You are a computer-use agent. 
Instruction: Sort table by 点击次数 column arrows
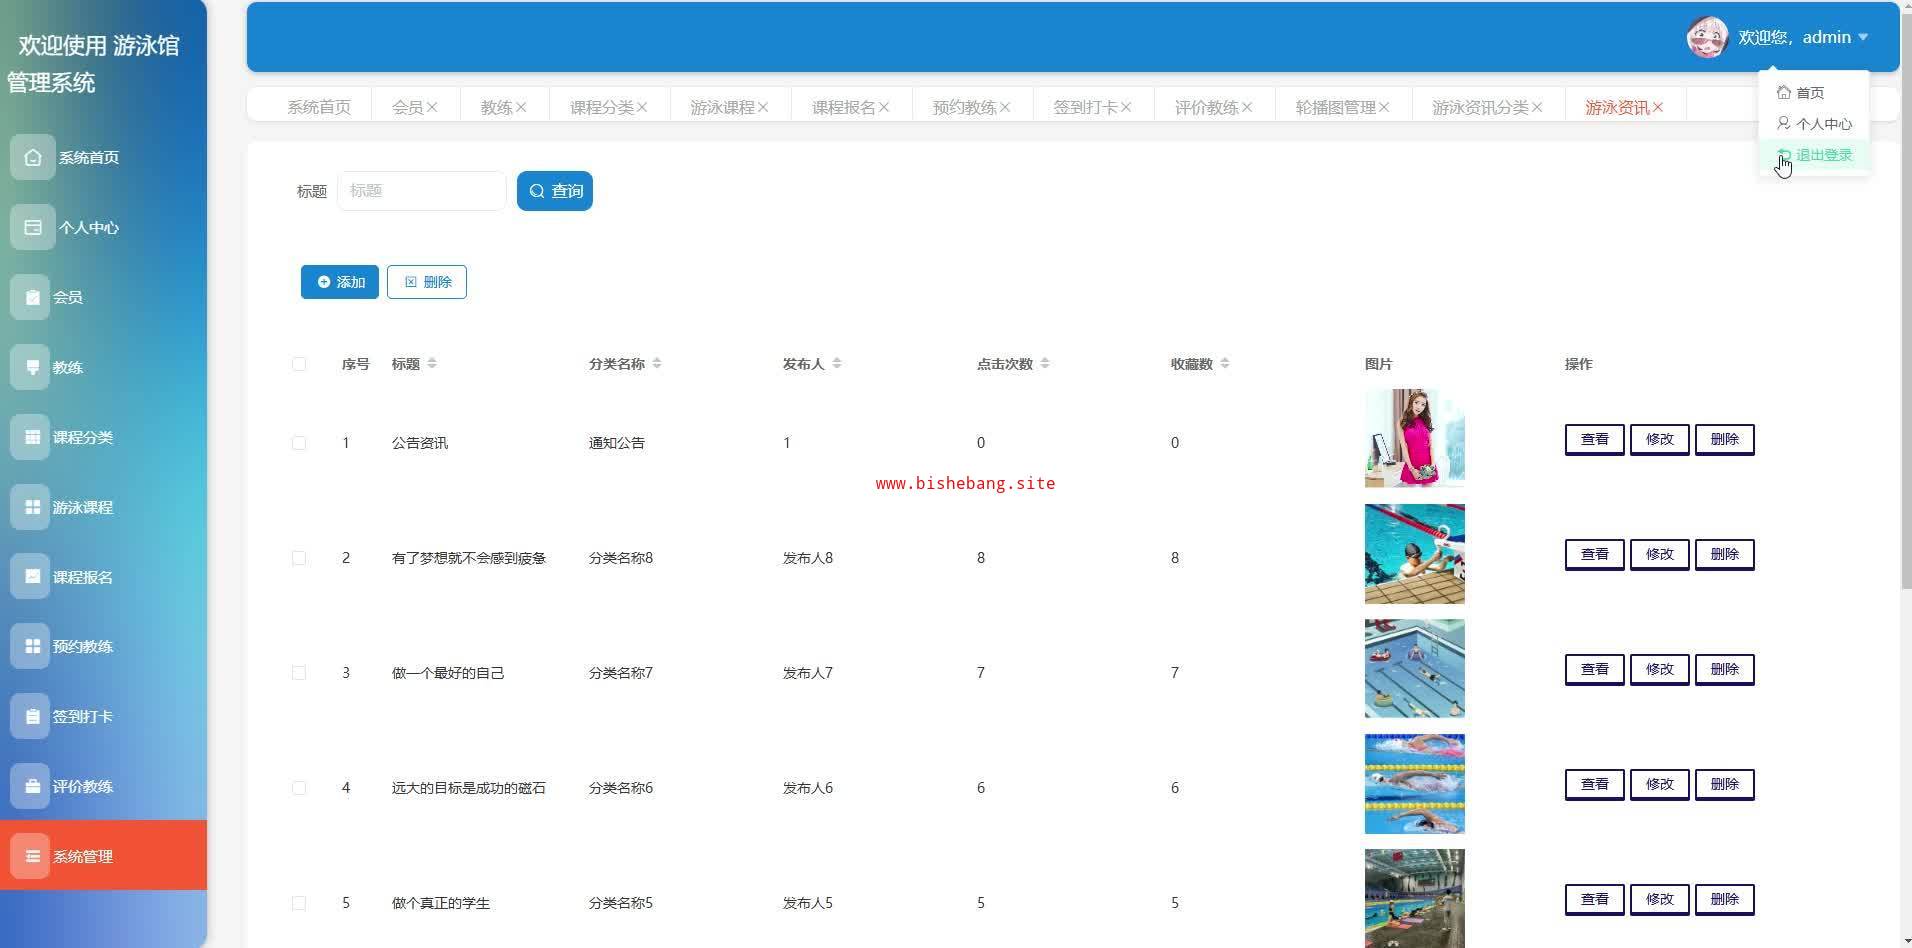tap(1045, 364)
